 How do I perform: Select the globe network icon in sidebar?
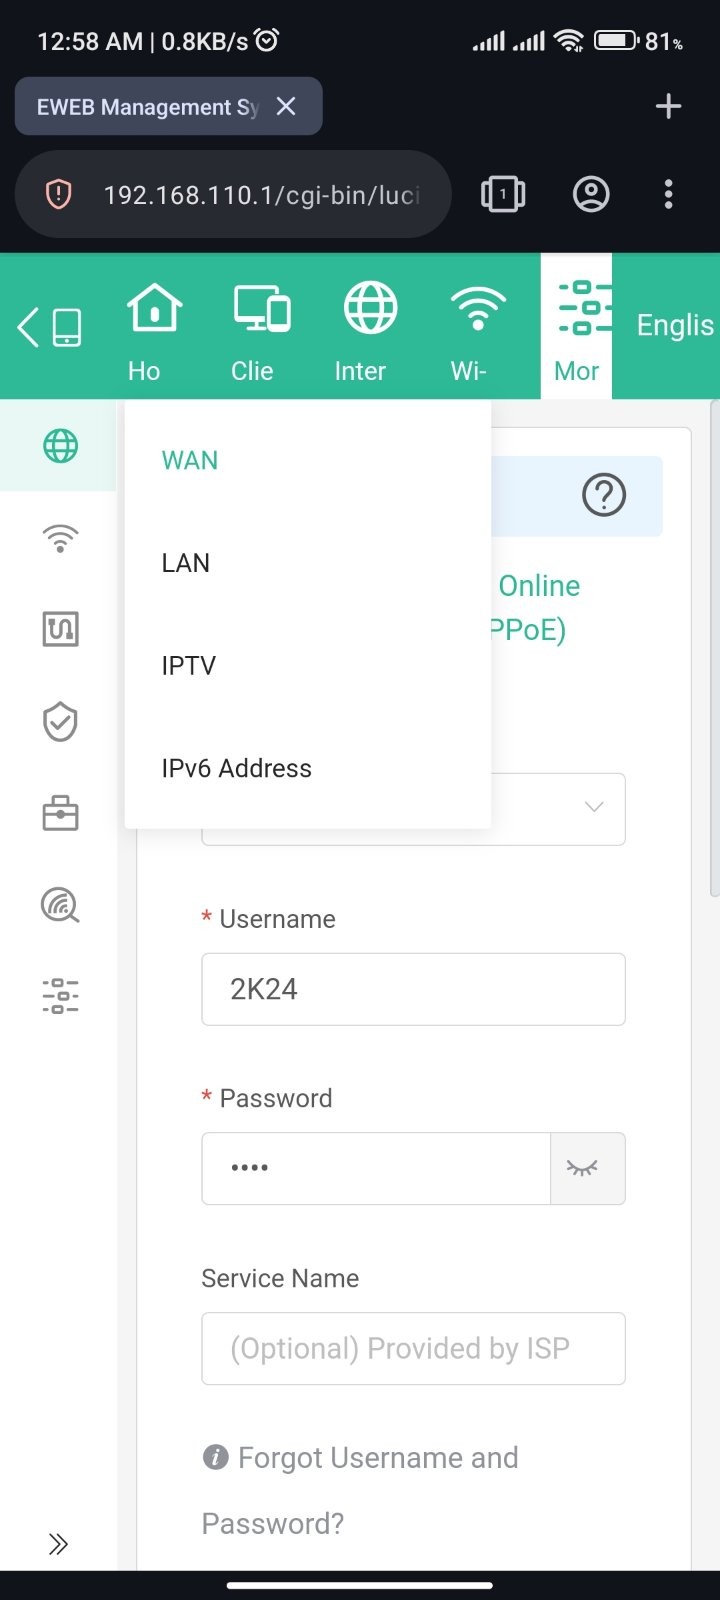coord(60,446)
